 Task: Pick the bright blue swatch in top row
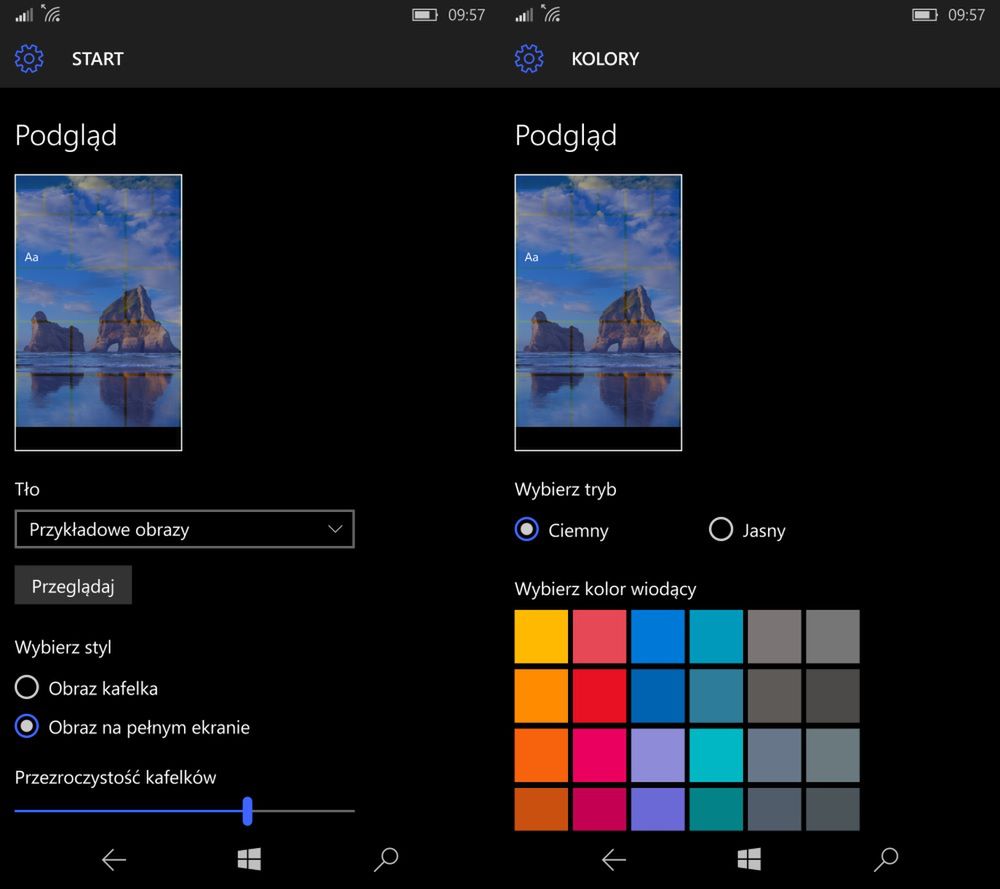(658, 636)
